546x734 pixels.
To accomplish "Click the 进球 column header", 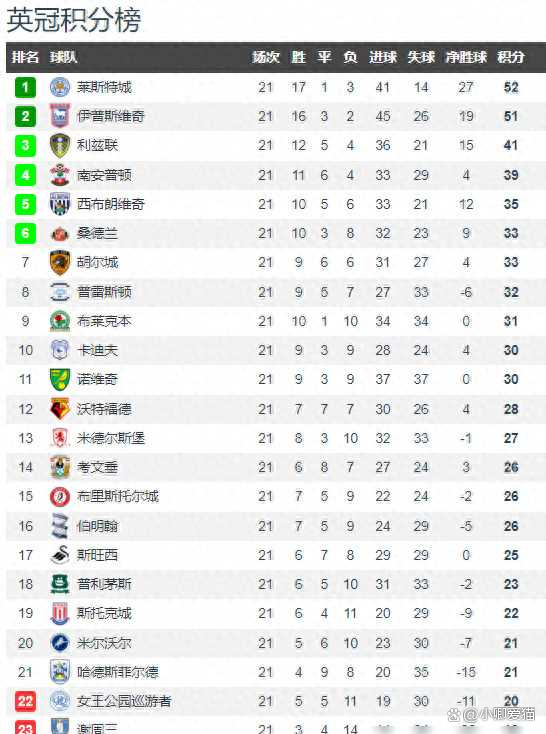I will click(x=383, y=57).
